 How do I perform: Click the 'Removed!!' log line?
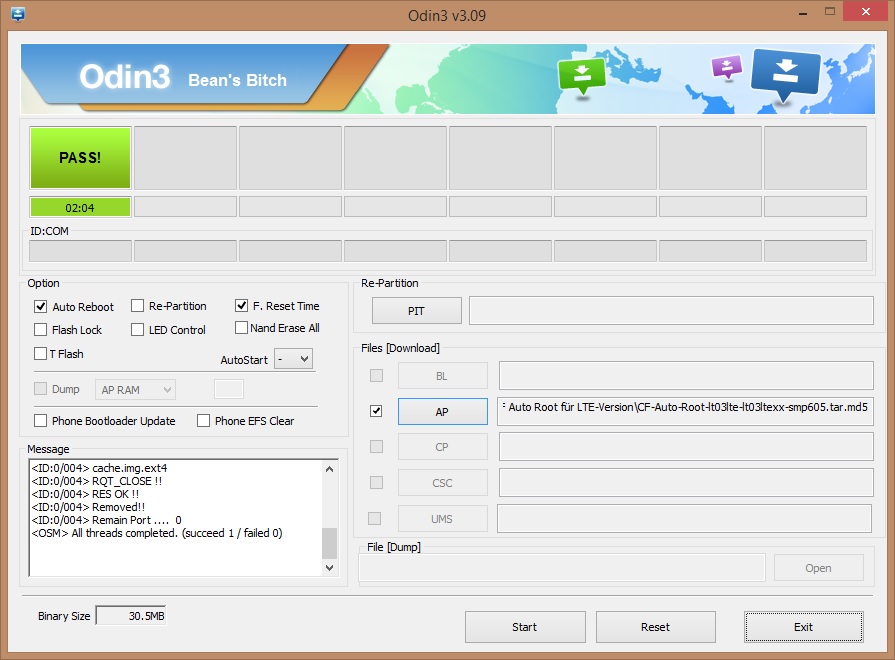pyautogui.click(x=88, y=507)
